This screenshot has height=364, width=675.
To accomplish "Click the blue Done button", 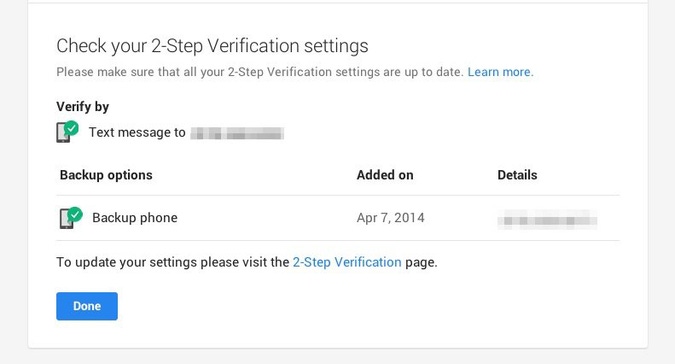I will pos(87,306).
